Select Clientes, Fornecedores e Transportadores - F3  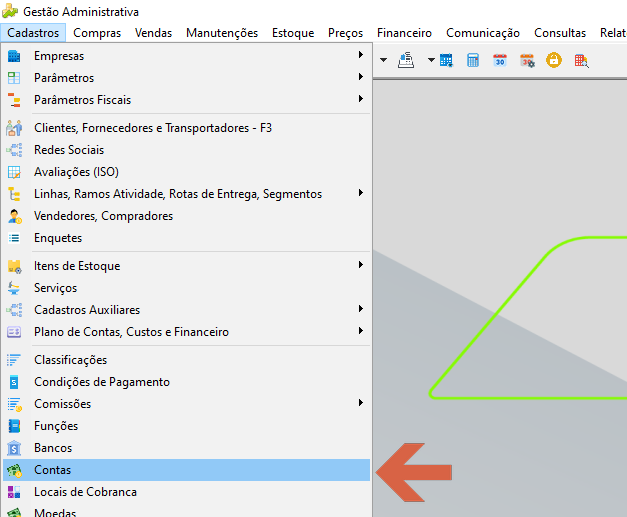point(186,128)
